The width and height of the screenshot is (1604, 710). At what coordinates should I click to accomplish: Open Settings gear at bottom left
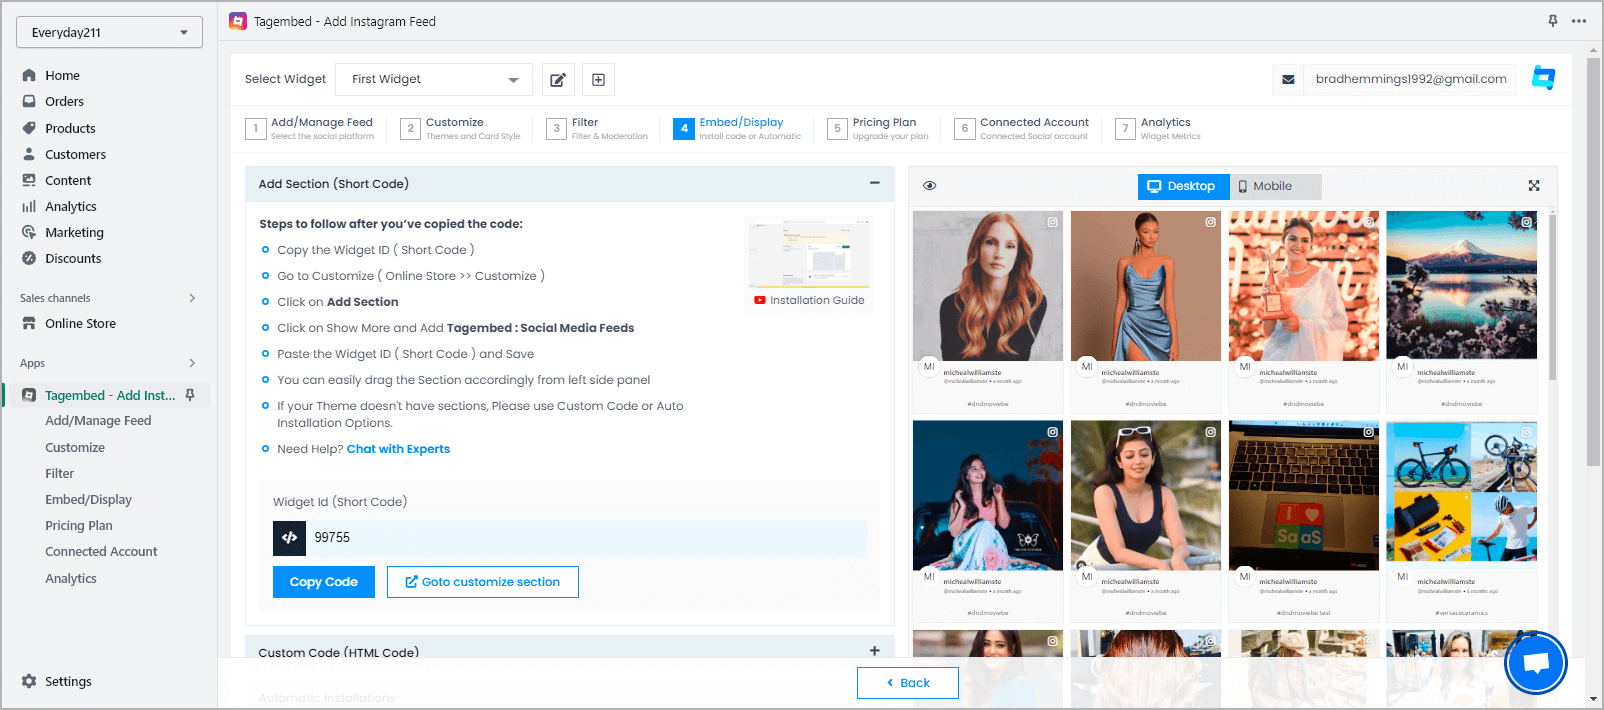29,681
